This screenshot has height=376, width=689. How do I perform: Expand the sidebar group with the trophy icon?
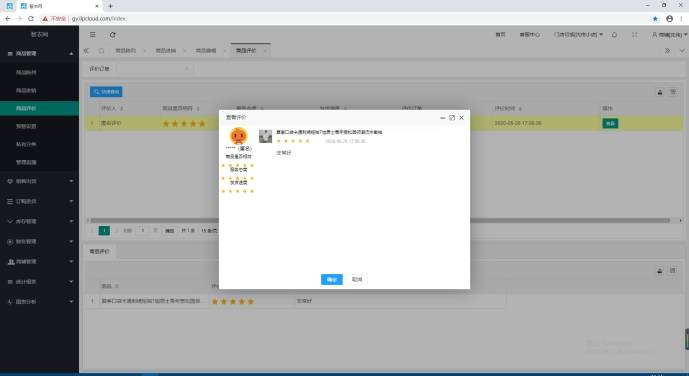tap(40, 181)
